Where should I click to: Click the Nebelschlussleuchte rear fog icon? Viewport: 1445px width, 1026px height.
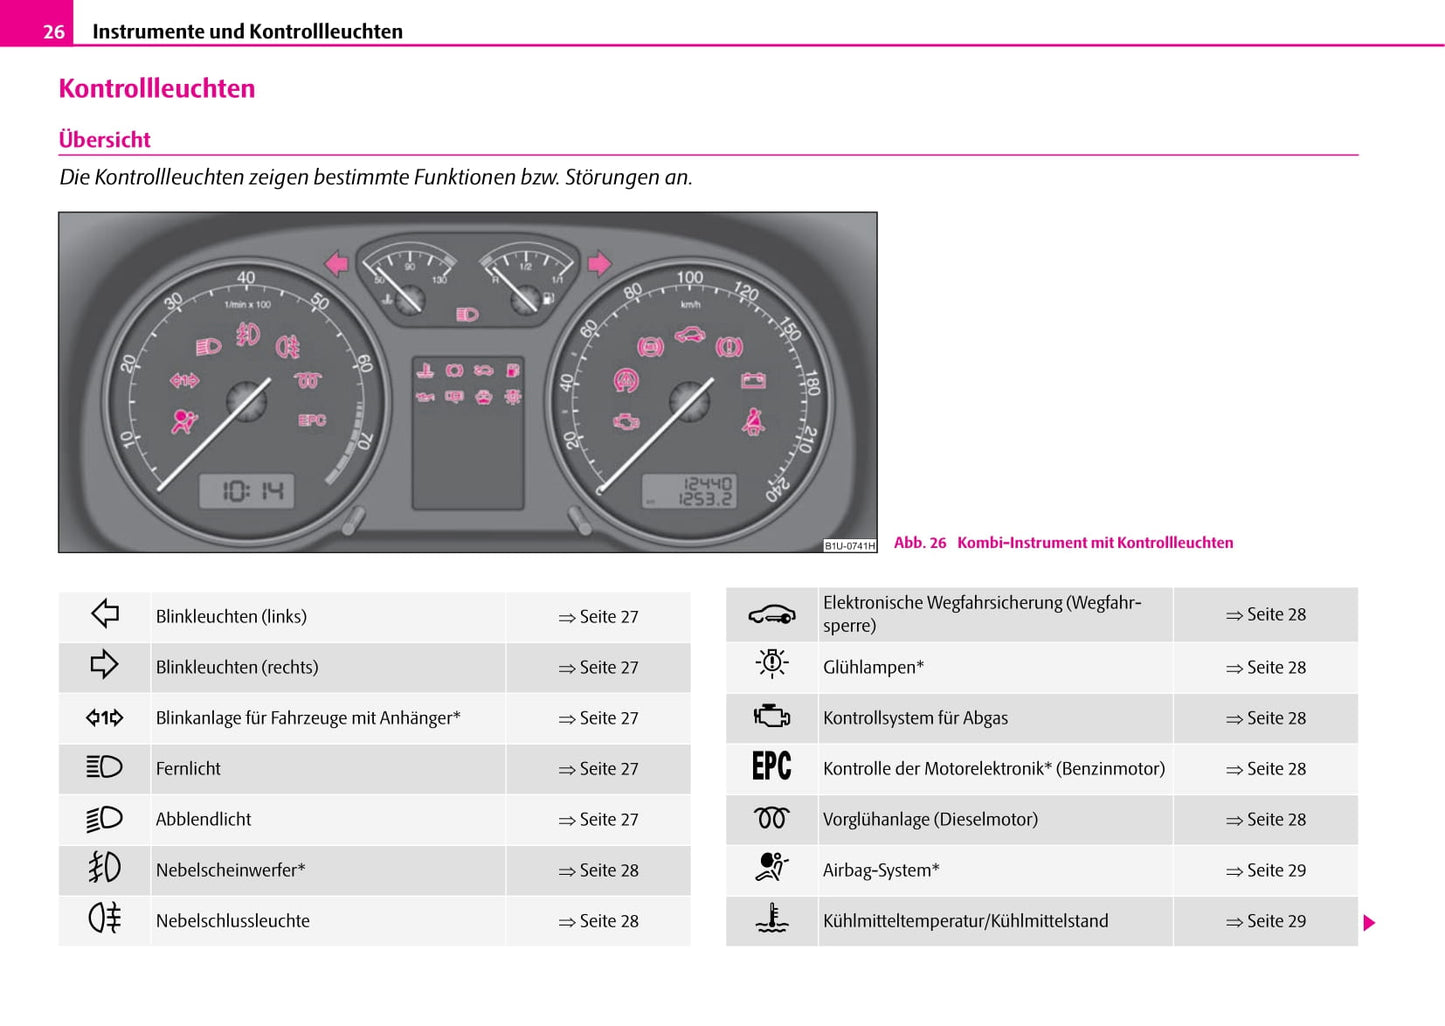(x=105, y=918)
